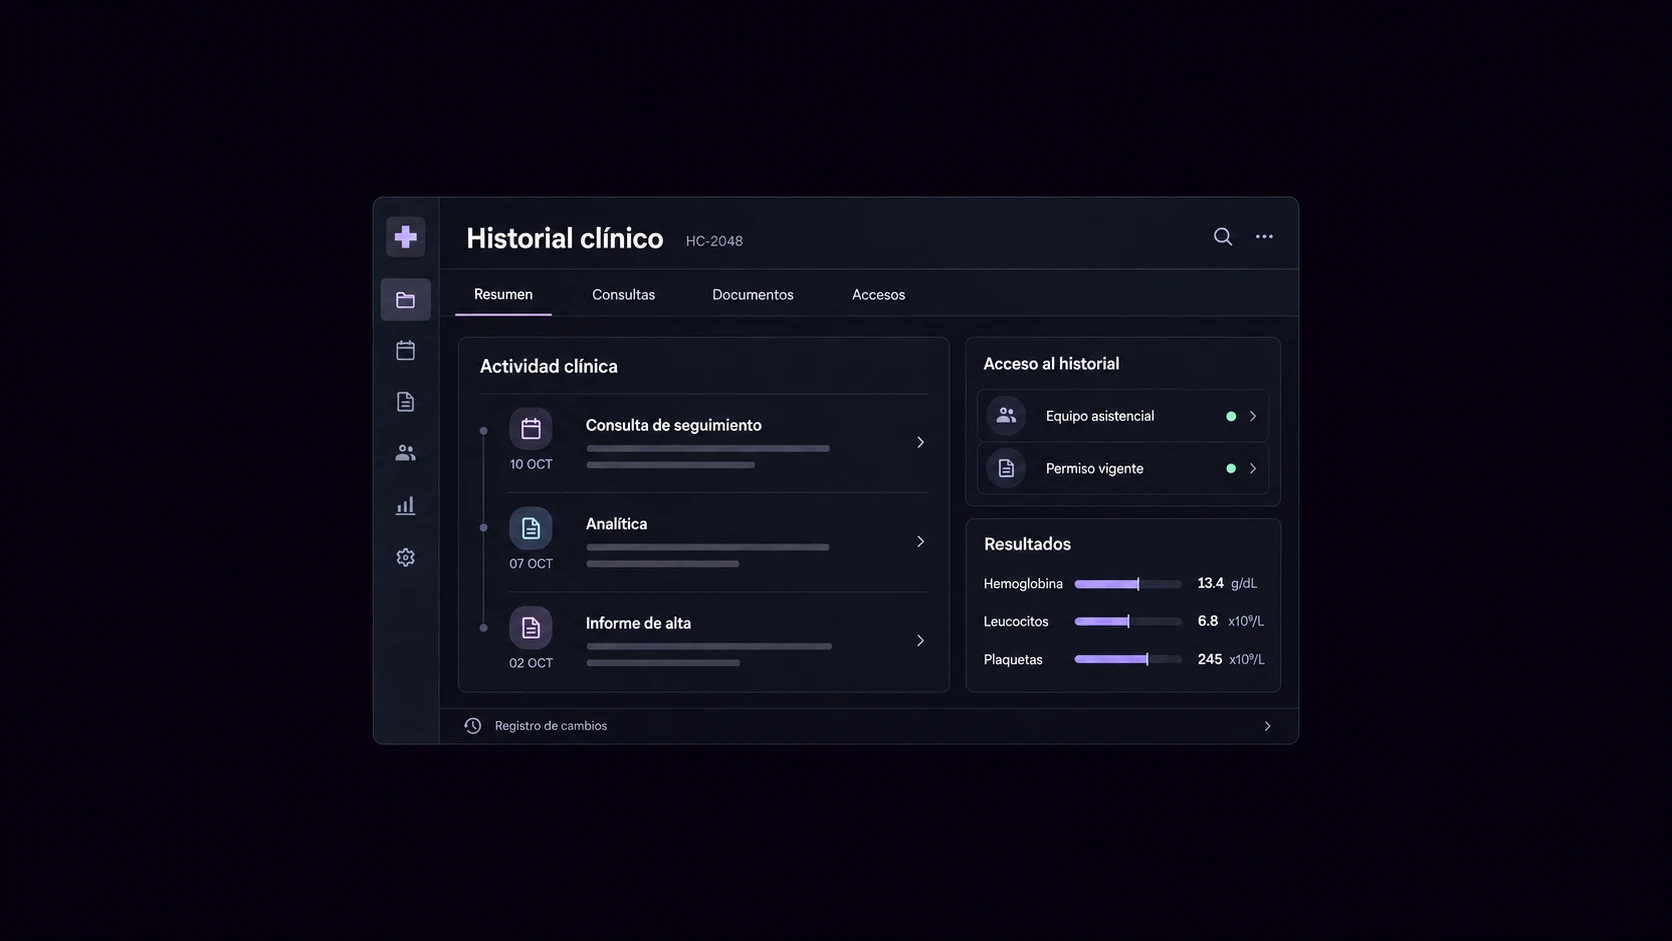Click the Leucocitos result bar

[x=1128, y=622]
